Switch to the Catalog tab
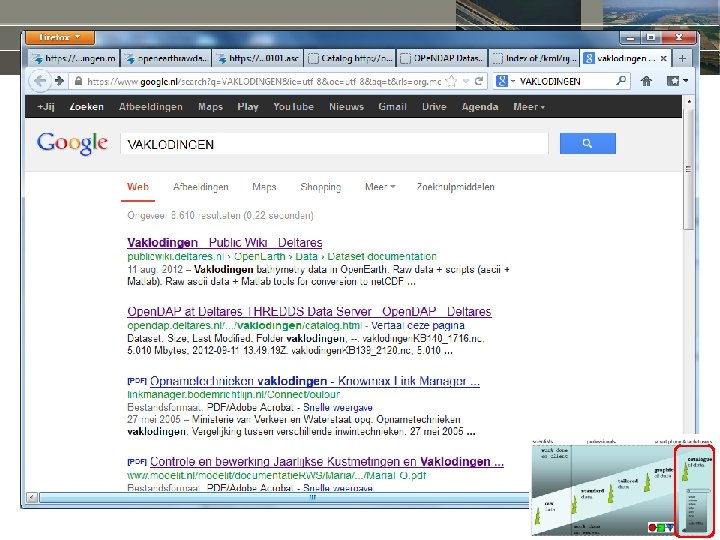The height and width of the screenshot is (540, 720). click(x=350, y=58)
